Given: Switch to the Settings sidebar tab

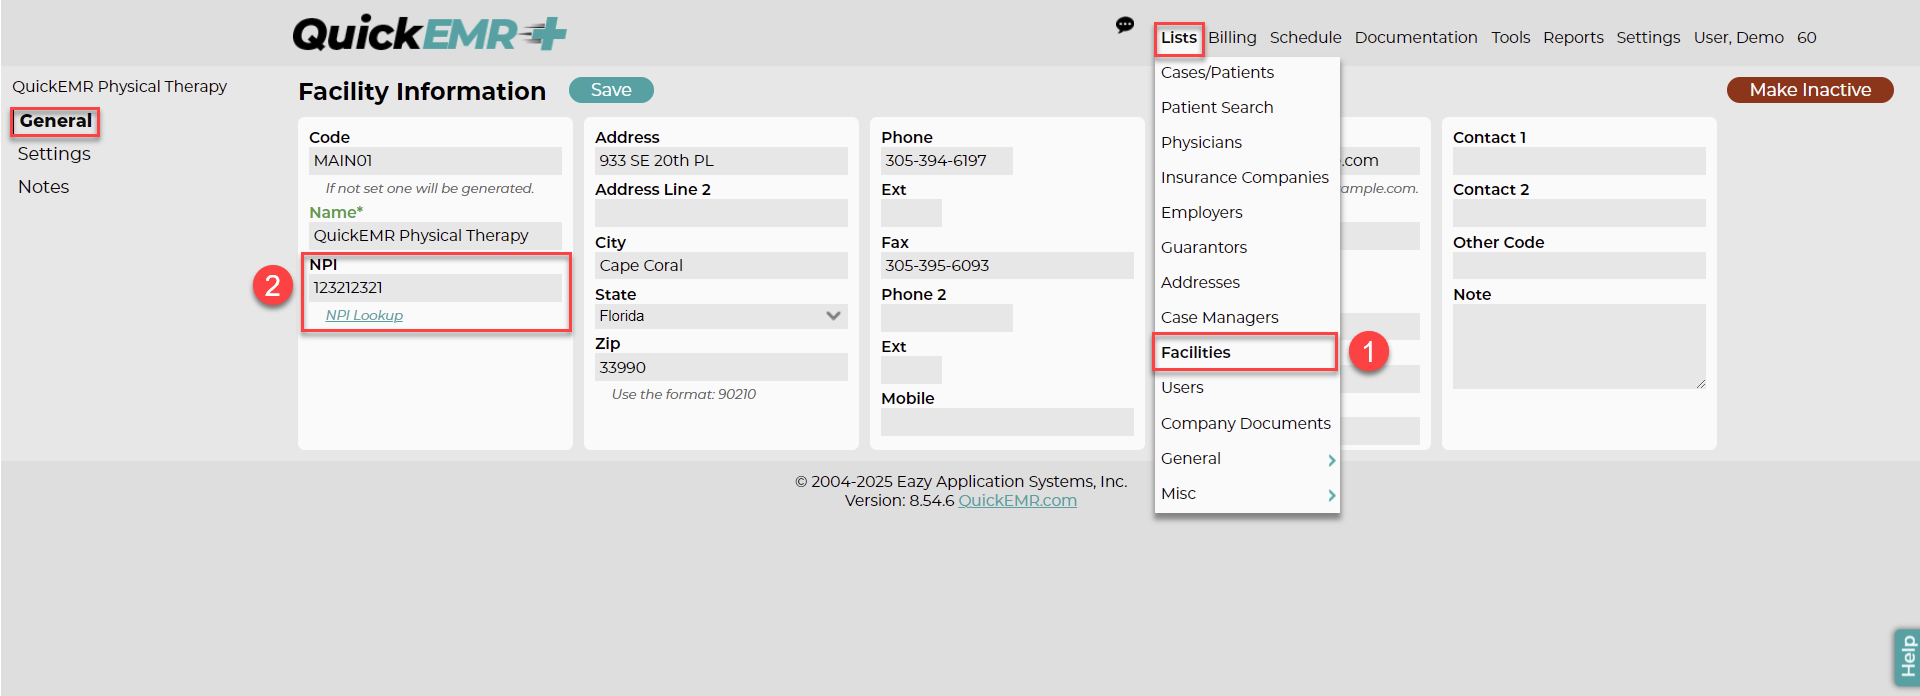Looking at the screenshot, I should [54, 154].
